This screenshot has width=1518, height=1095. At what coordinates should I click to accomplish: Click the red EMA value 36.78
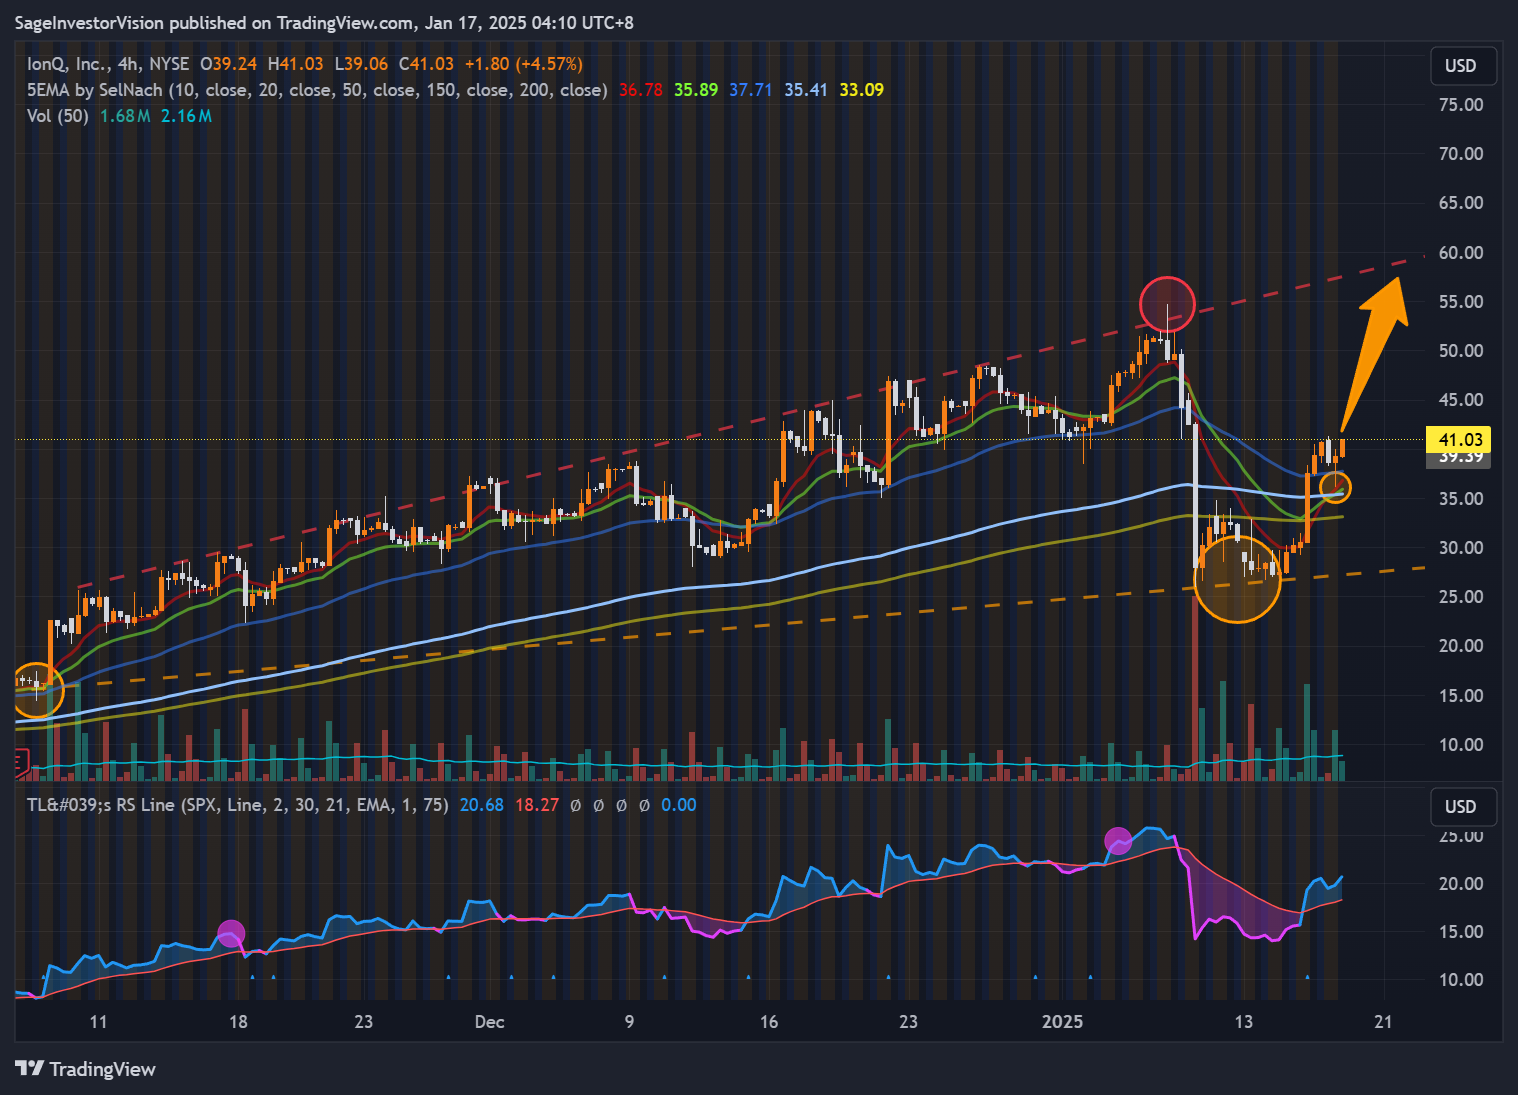(641, 90)
